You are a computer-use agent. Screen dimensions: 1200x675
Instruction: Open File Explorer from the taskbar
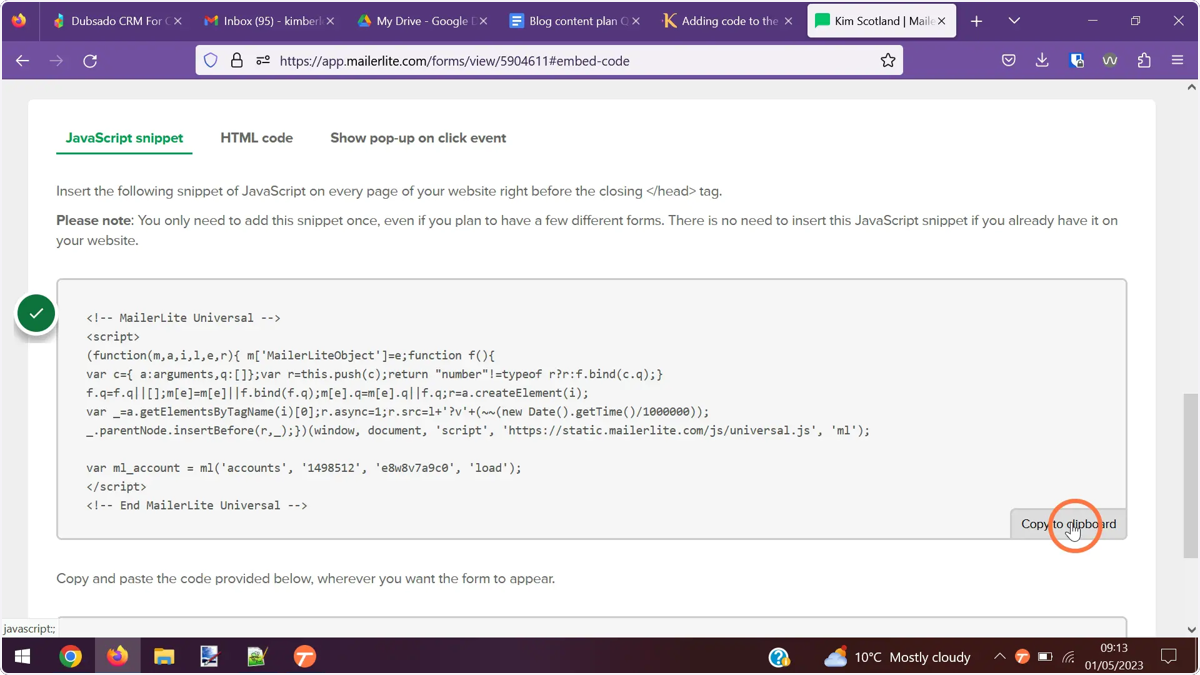click(164, 657)
